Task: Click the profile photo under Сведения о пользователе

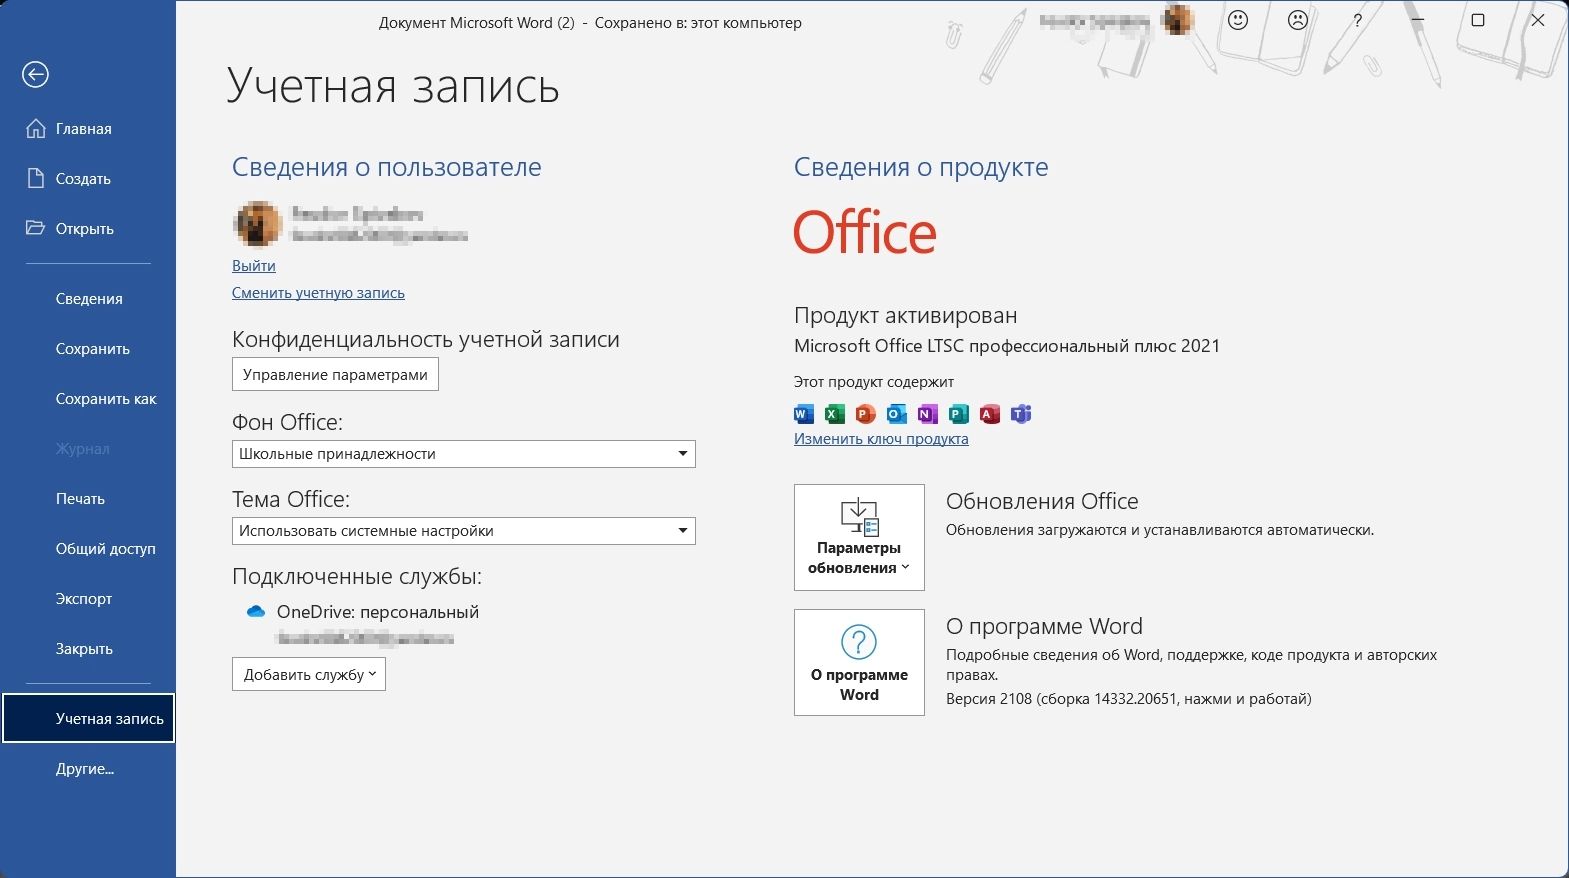Action: click(x=257, y=224)
